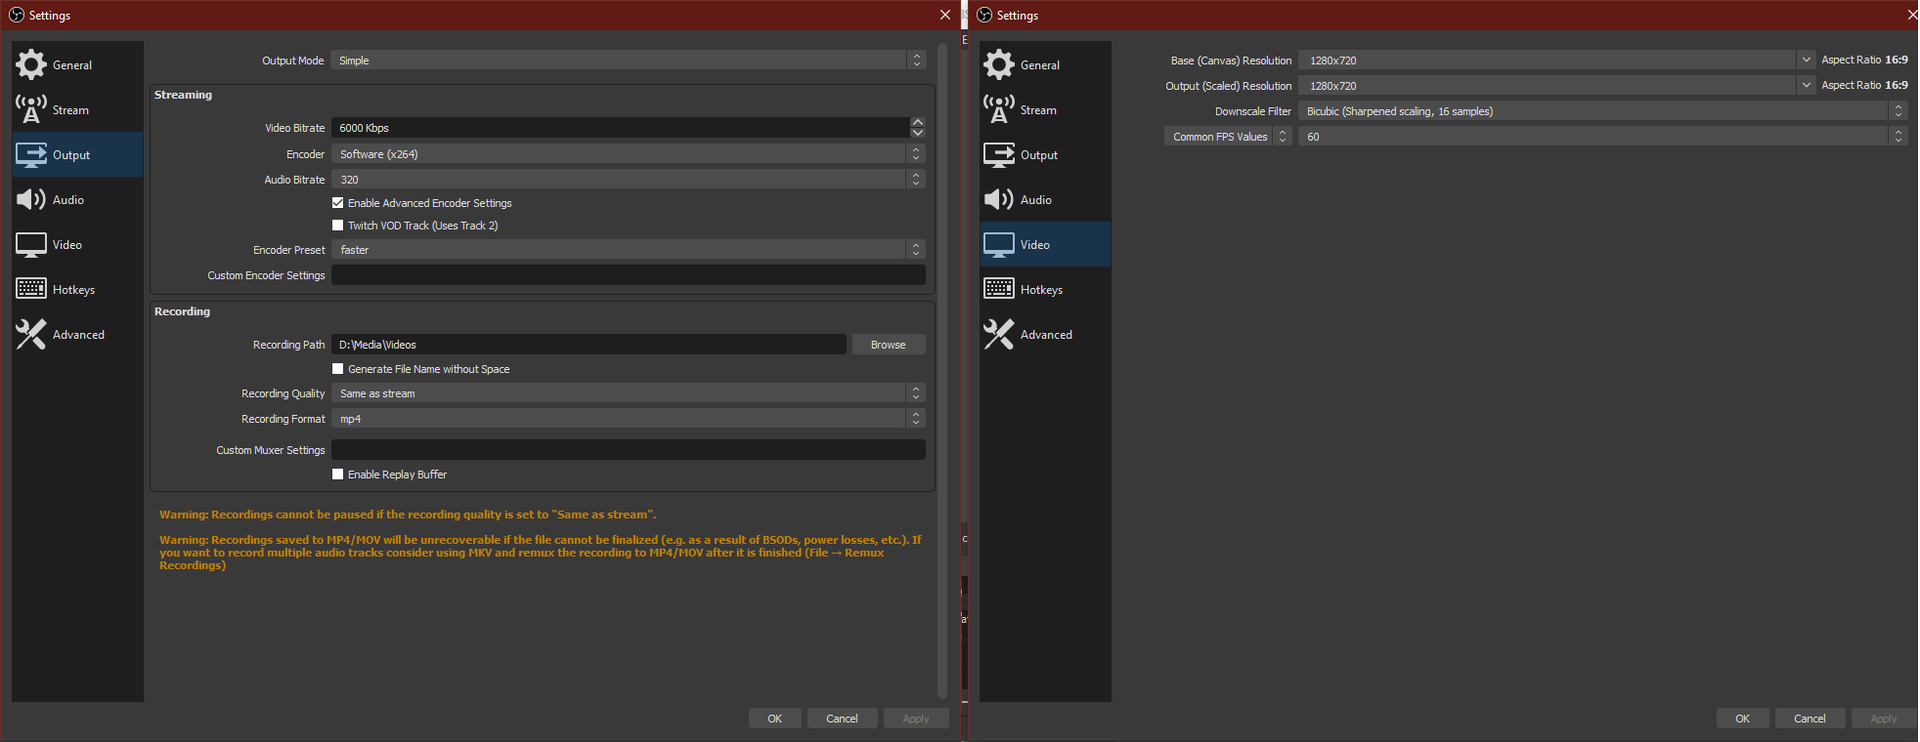This screenshot has width=1920, height=742.
Task: Select Output label in right Settings sidebar
Action: (x=1039, y=155)
